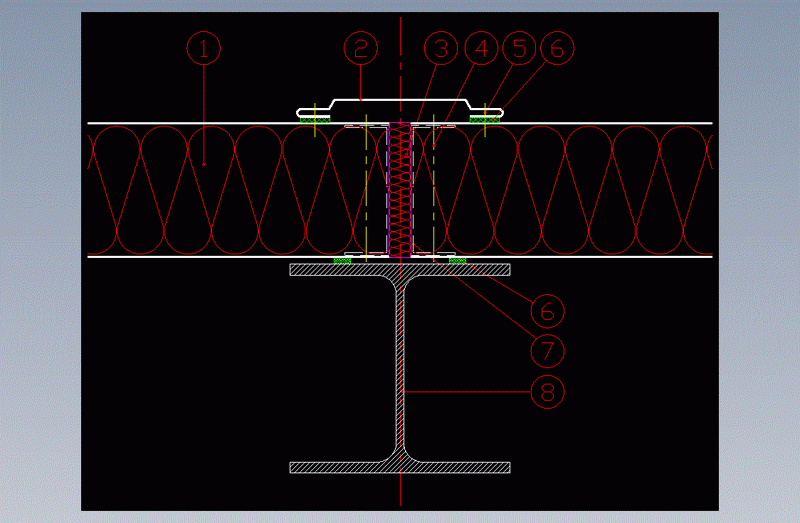The width and height of the screenshot is (800, 523).
Task: Click the circled number 1 callout
Action: 203,47
